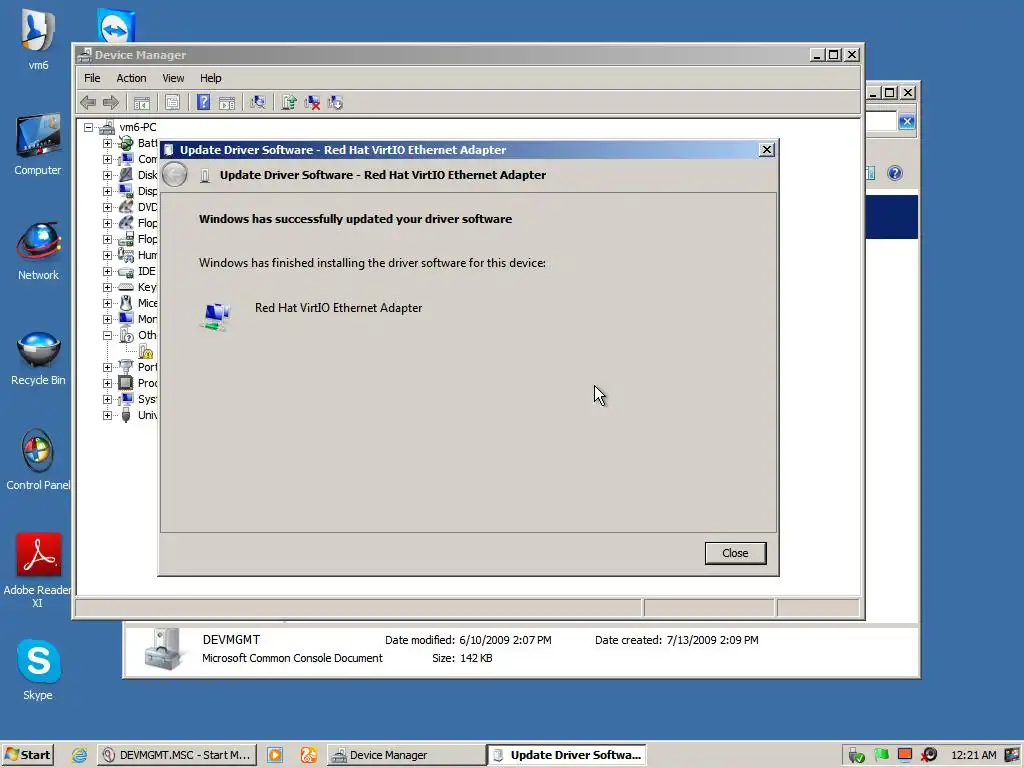
Task: Click 'Red Hat VirtIO Ethernet Adapter' device name text
Action: [x=338, y=308]
